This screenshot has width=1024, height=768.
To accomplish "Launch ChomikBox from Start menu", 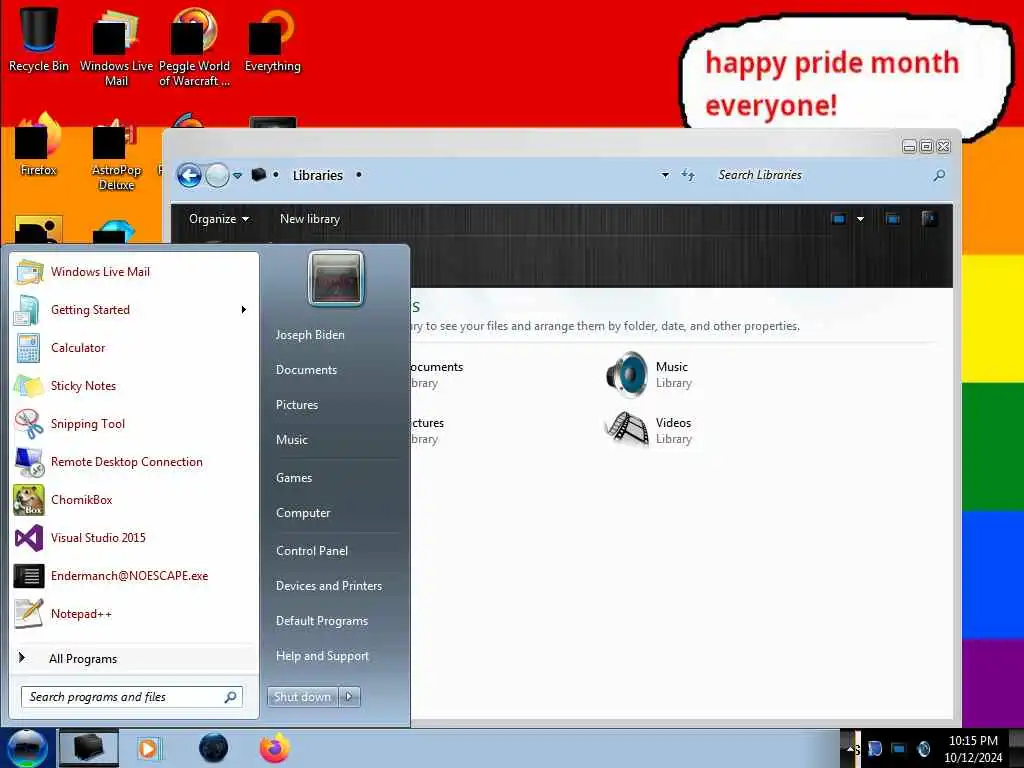I will [135, 500].
